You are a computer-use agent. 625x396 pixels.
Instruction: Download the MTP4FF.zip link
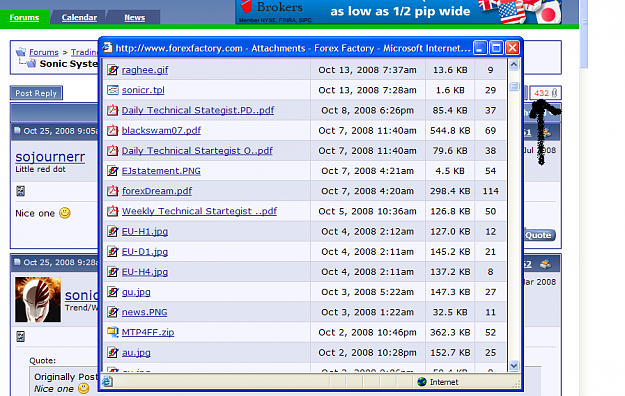[x=148, y=332]
